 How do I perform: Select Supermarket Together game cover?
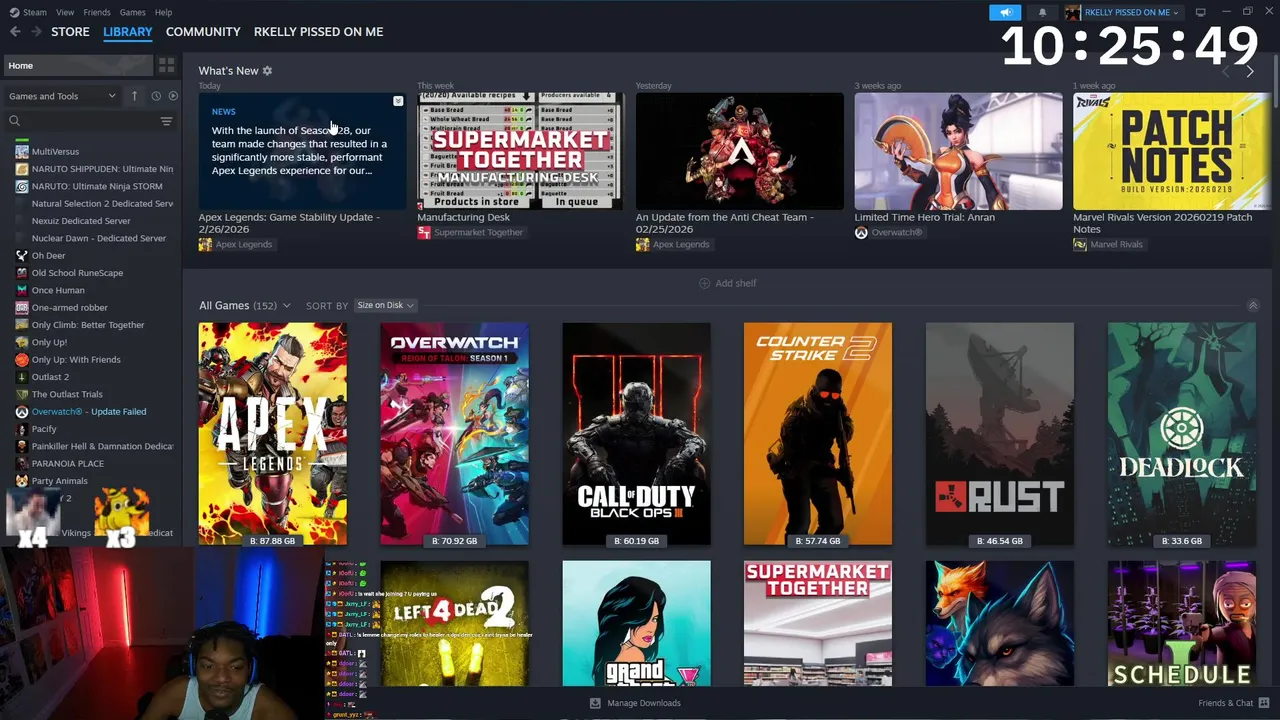(x=818, y=623)
